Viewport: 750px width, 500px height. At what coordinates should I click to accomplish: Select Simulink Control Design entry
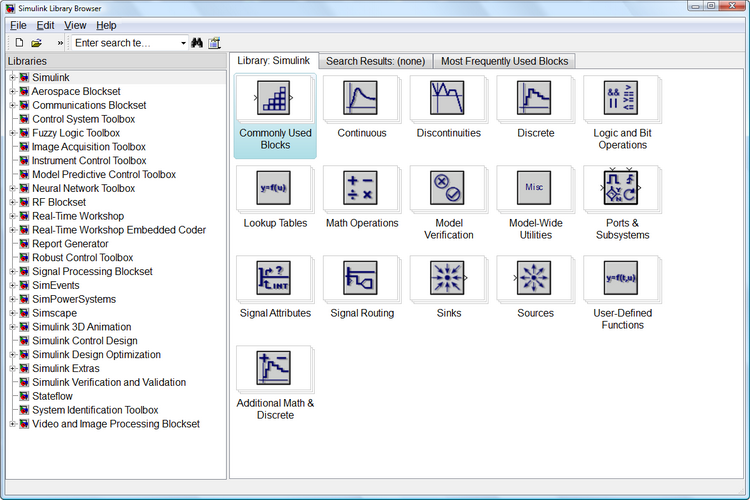pyautogui.click(x=85, y=341)
